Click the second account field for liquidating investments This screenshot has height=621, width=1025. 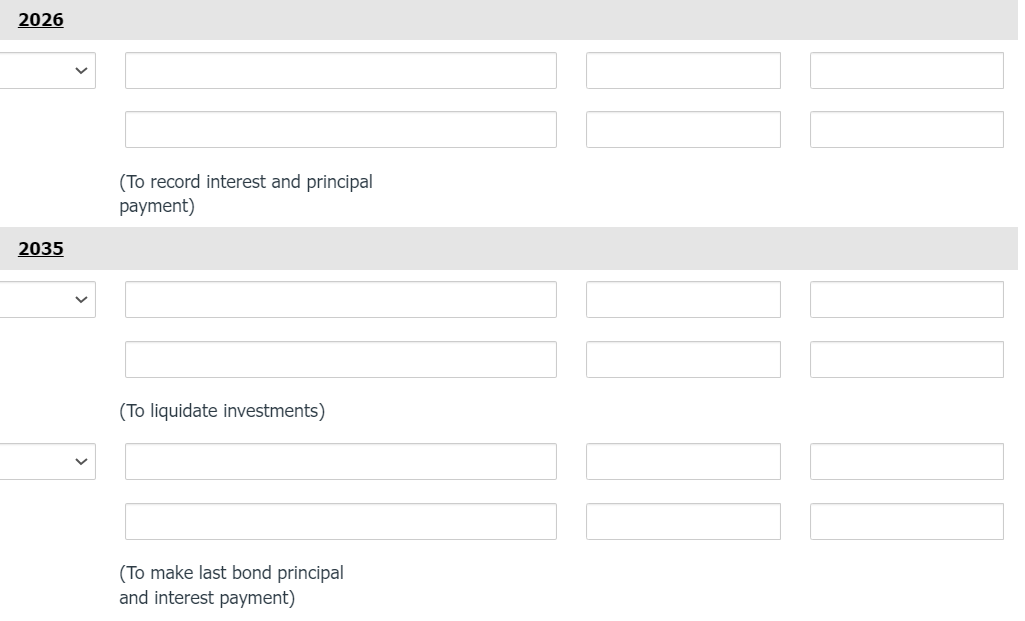click(x=340, y=359)
